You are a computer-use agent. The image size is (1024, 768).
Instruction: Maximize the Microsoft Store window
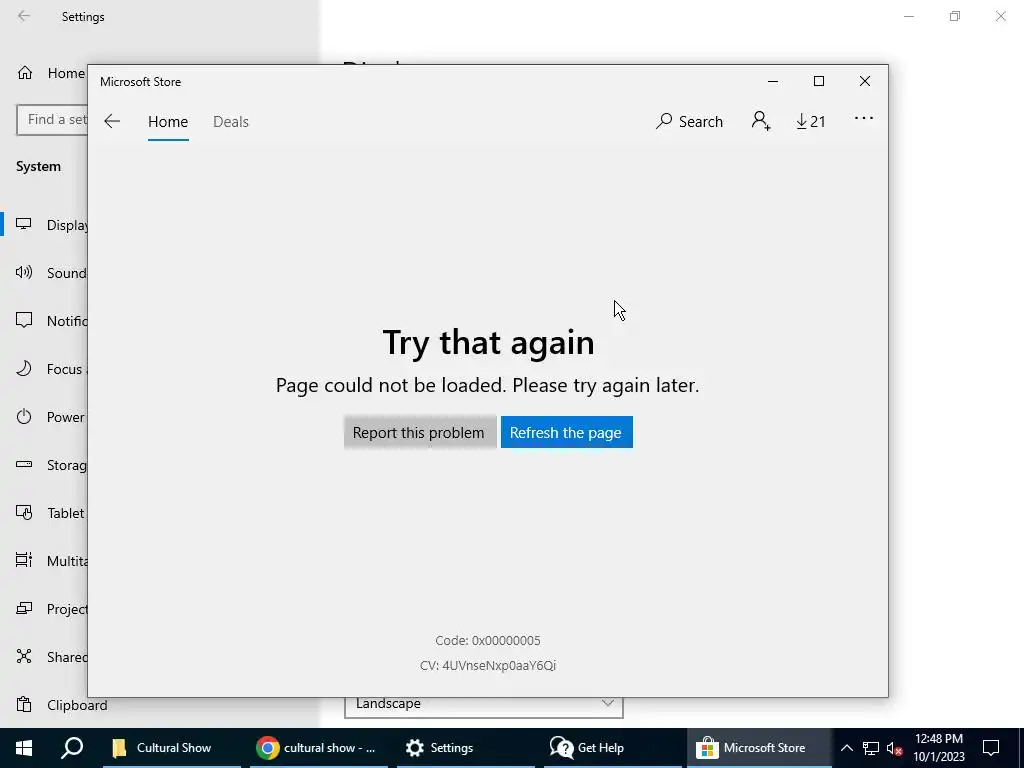[819, 82]
